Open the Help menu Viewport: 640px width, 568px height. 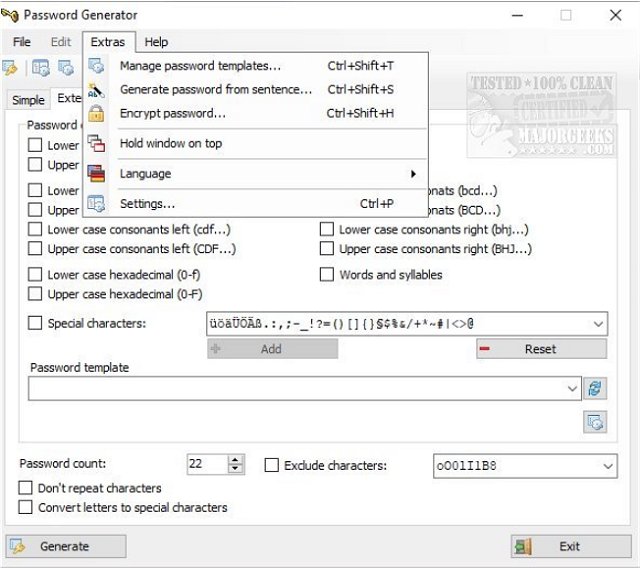[x=156, y=42]
